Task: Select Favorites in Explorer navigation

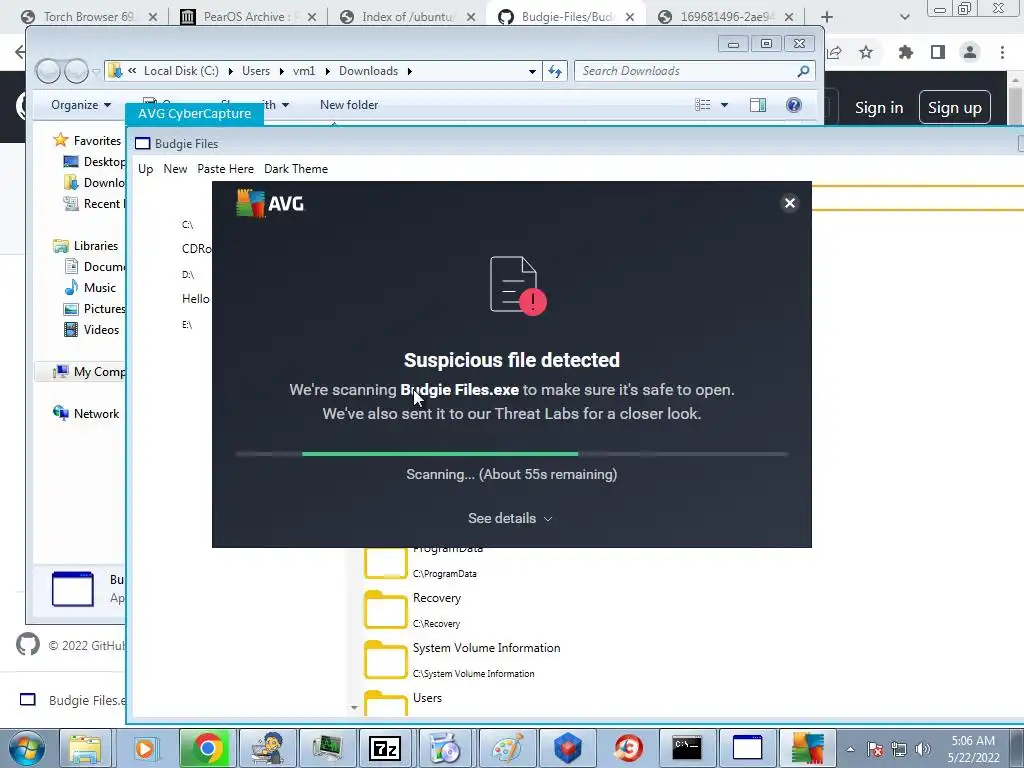Action: [x=97, y=141]
